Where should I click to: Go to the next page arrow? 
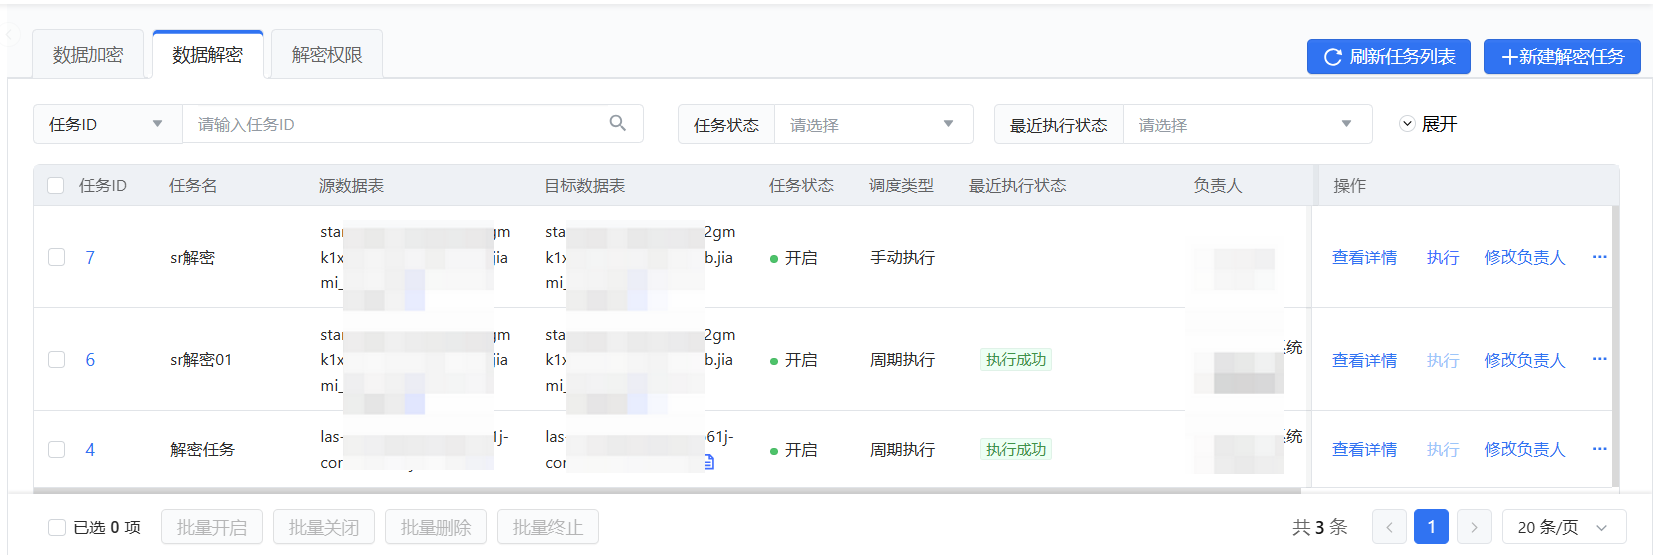coord(1474,527)
